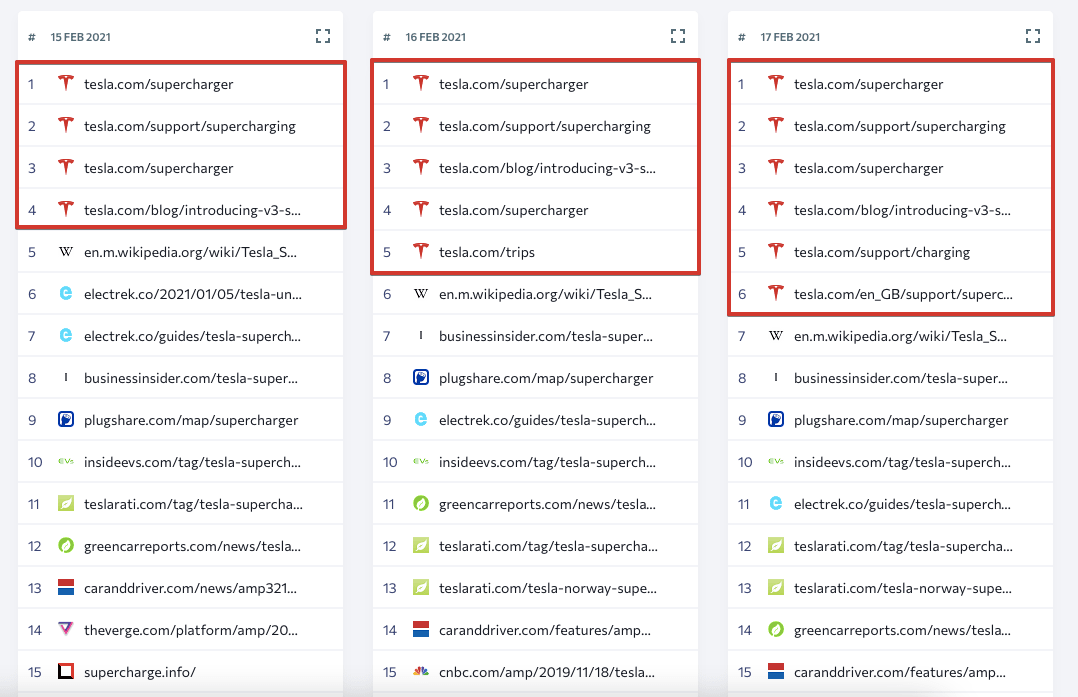Click InsideEVs favicon in 16 Feb column
1078x697 pixels.
pos(421,461)
